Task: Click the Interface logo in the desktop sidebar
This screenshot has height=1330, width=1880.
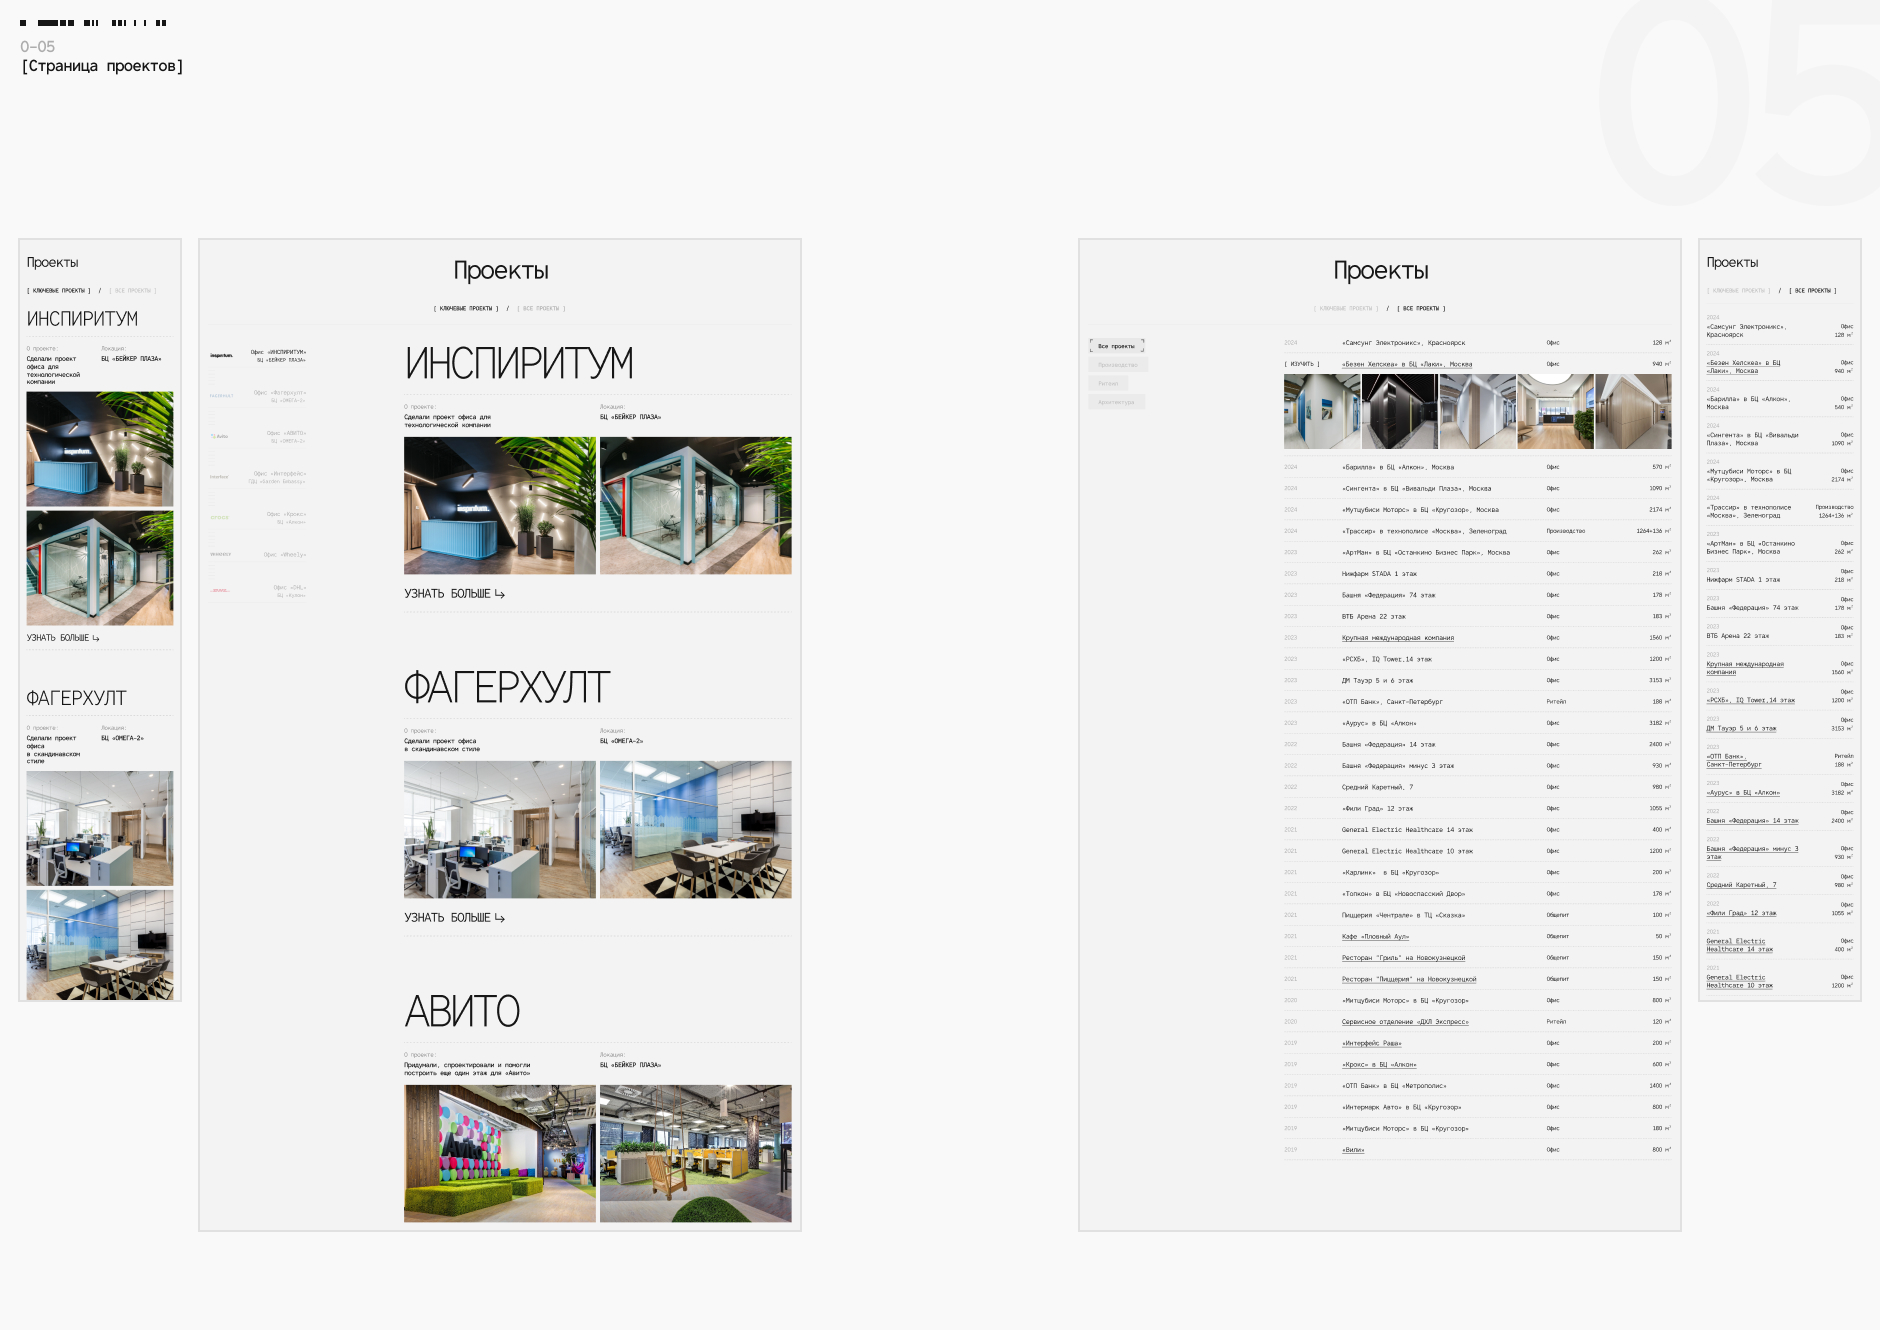Action: point(219,477)
